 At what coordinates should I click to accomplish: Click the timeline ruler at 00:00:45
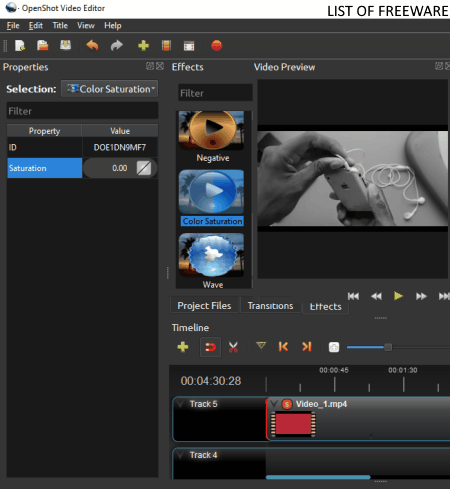pos(334,370)
